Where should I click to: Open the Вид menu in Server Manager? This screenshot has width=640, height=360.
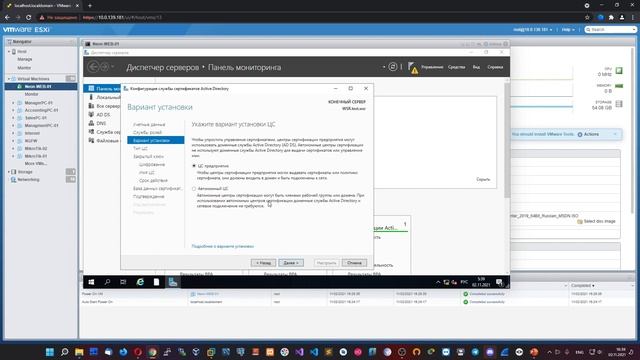pyautogui.click(x=476, y=67)
